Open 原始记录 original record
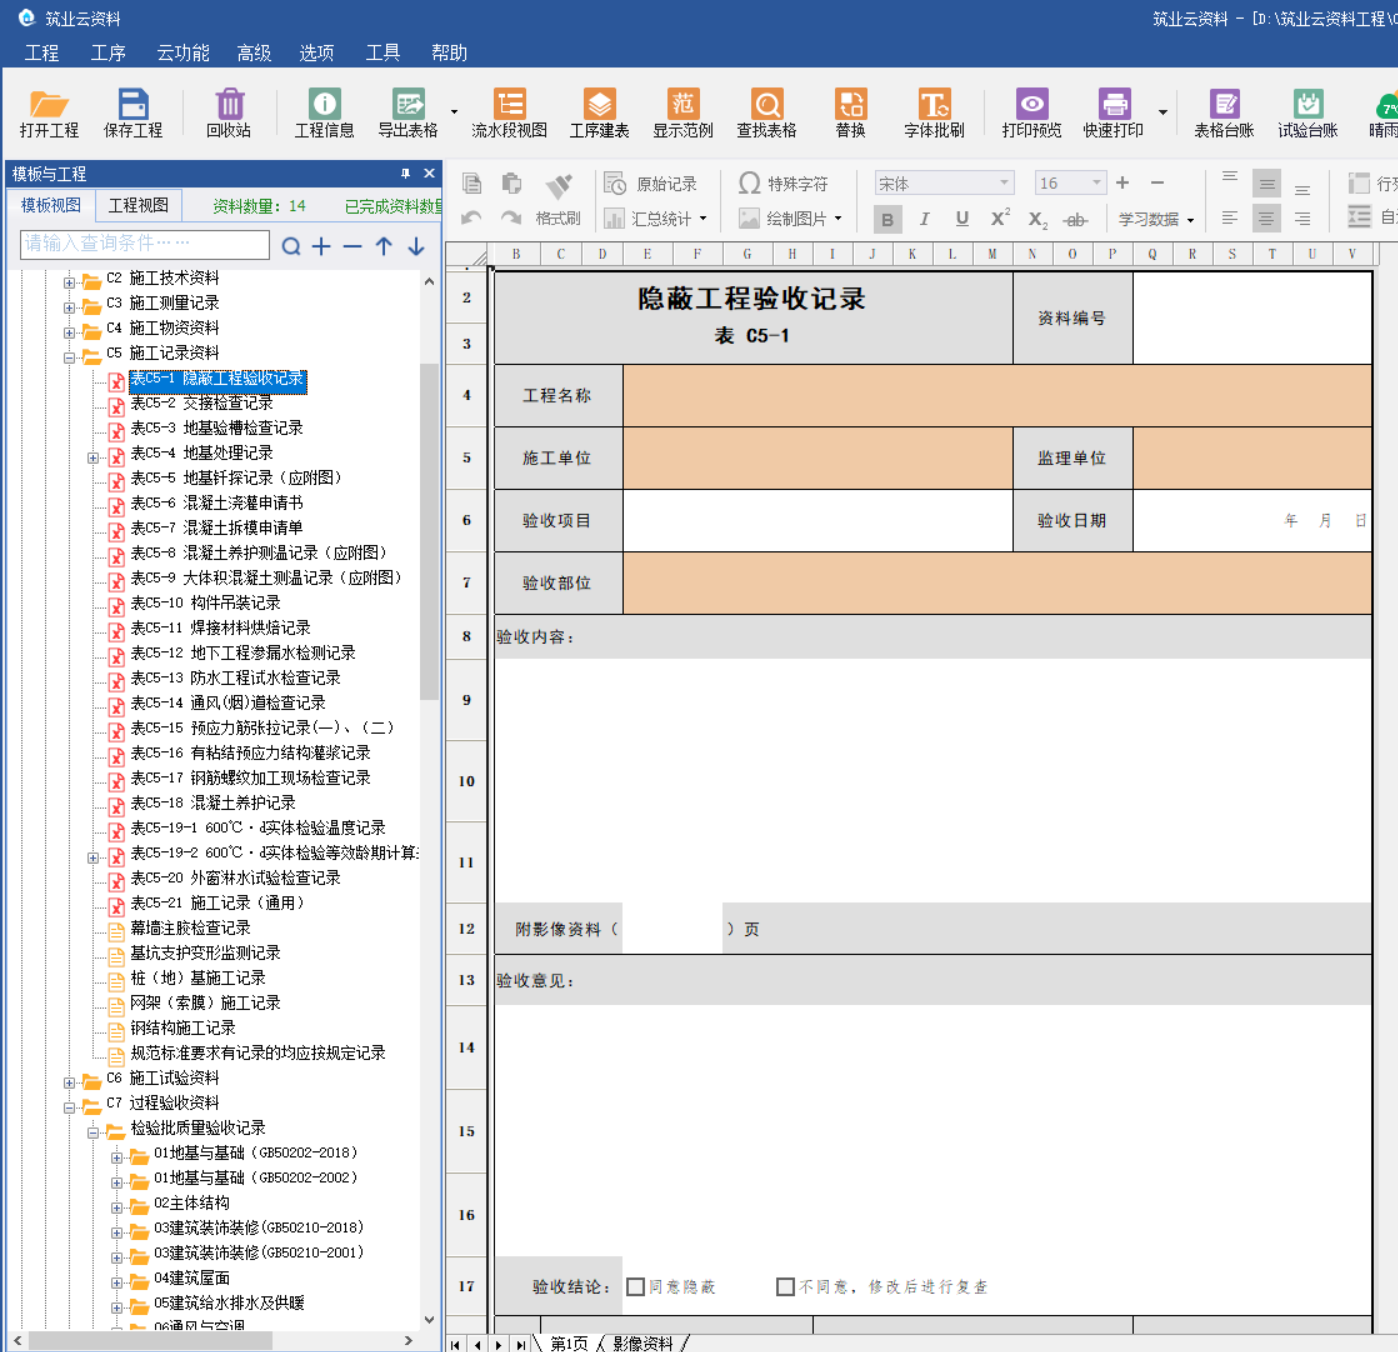 point(651,184)
